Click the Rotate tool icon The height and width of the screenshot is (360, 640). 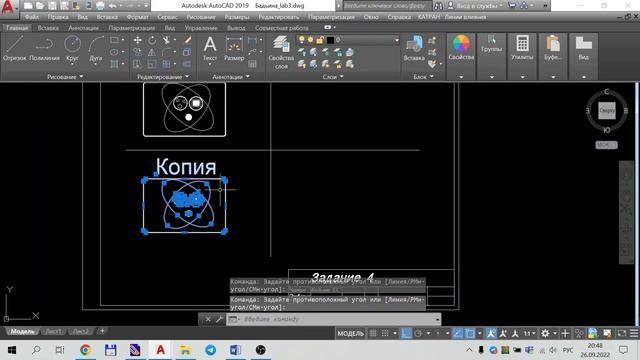(152, 40)
